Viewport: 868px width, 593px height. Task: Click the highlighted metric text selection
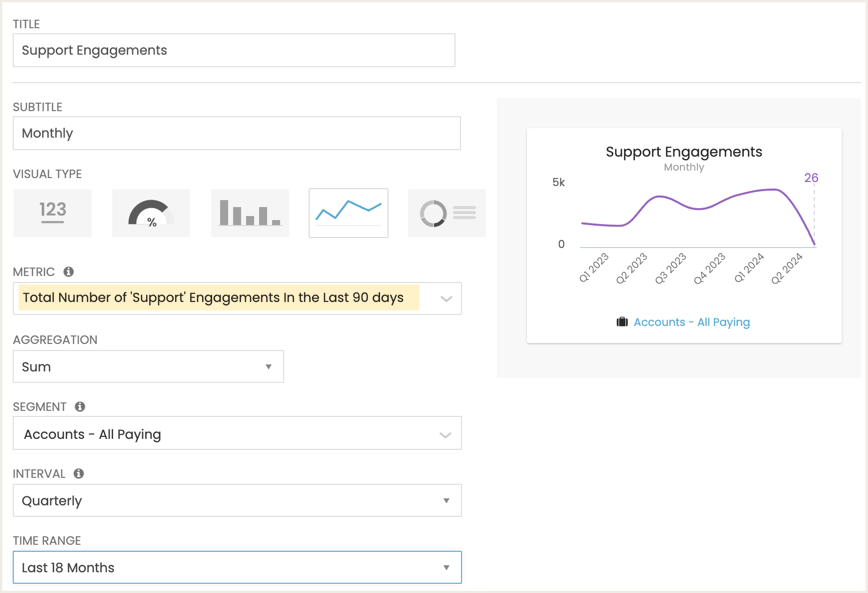click(219, 298)
